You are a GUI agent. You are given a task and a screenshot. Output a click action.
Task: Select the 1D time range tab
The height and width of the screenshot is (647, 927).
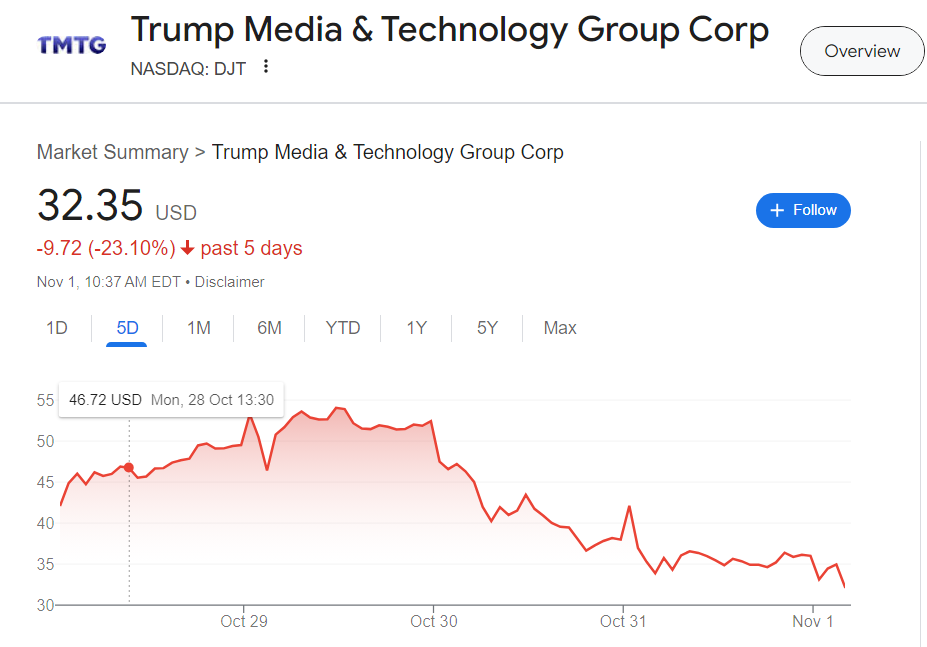(x=57, y=328)
